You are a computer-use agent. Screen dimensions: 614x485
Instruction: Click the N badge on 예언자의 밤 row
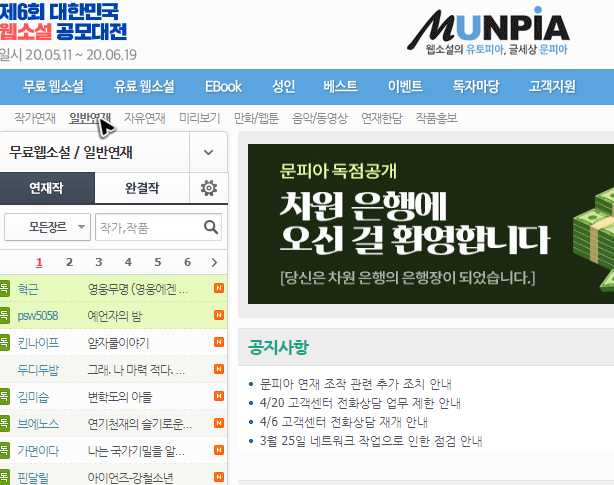pos(219,315)
